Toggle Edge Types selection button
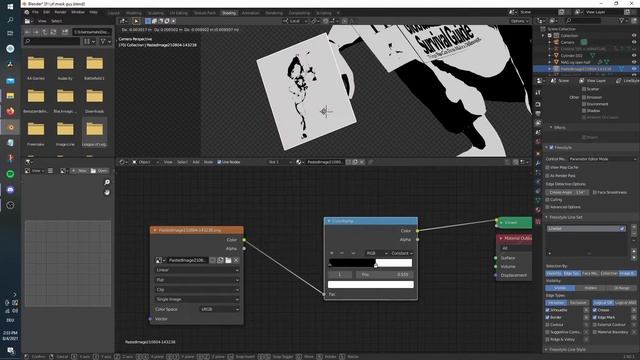This screenshot has height=360, width=640. 572,273
